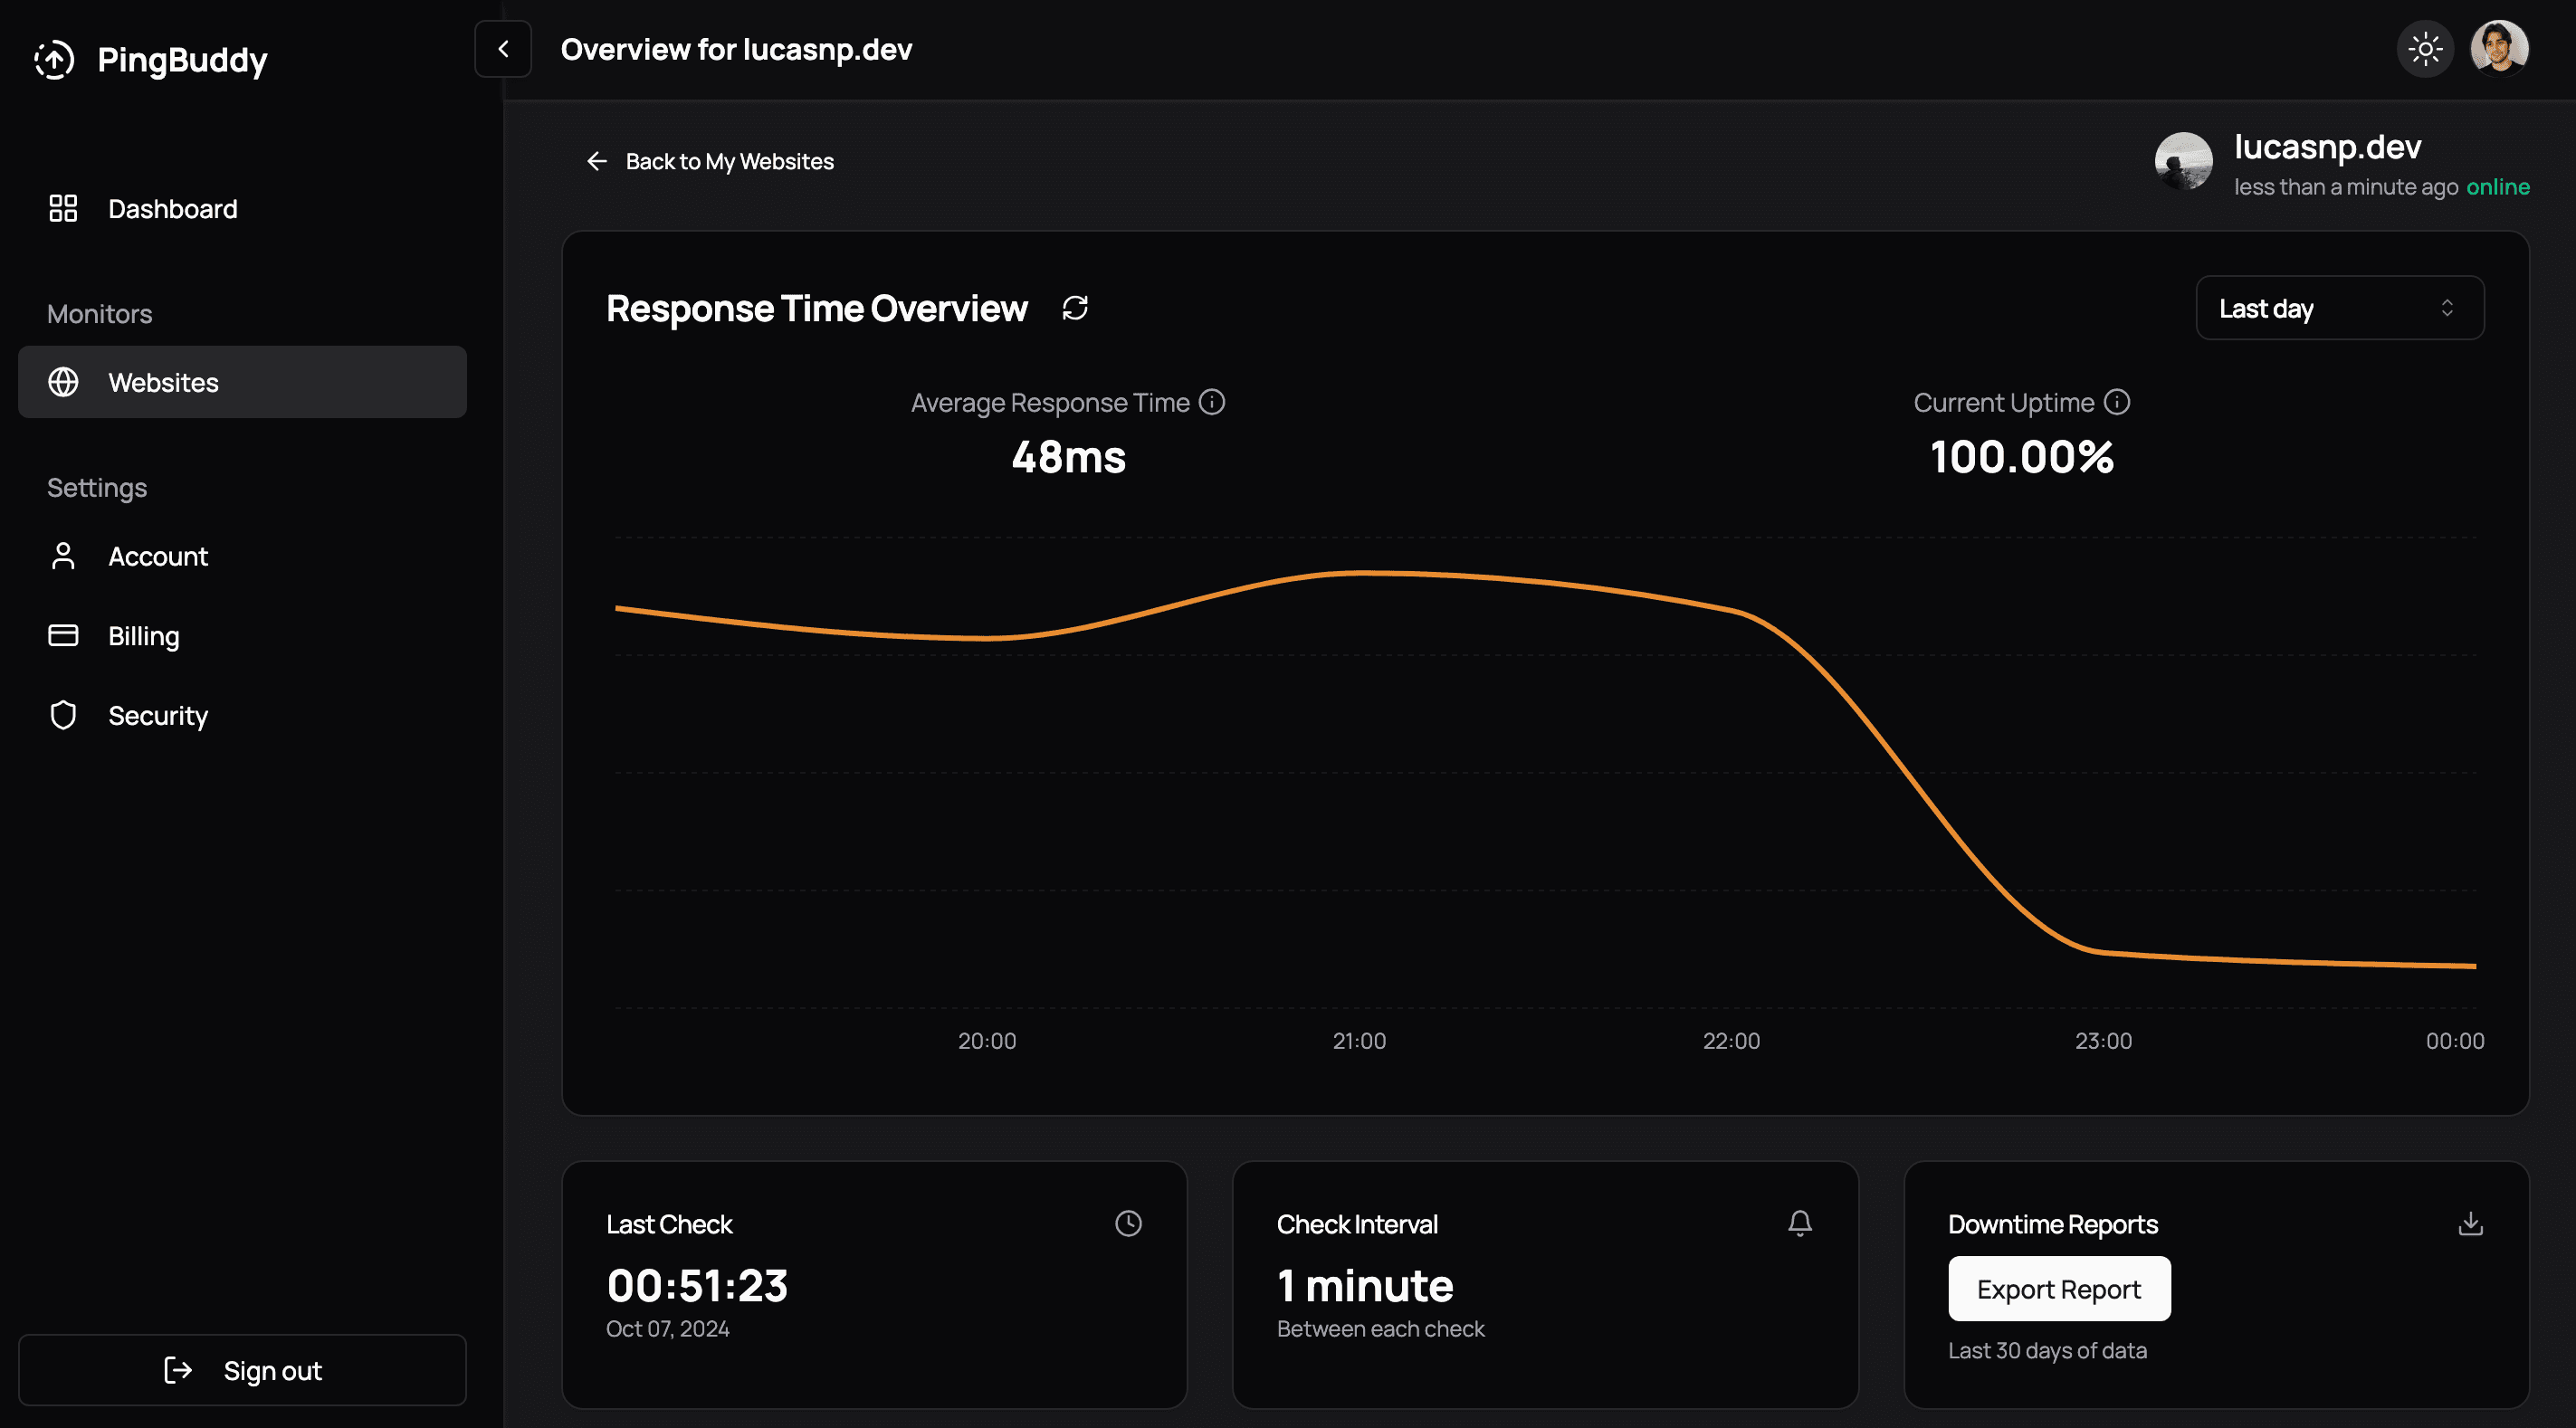Open Account settings

tap(158, 556)
